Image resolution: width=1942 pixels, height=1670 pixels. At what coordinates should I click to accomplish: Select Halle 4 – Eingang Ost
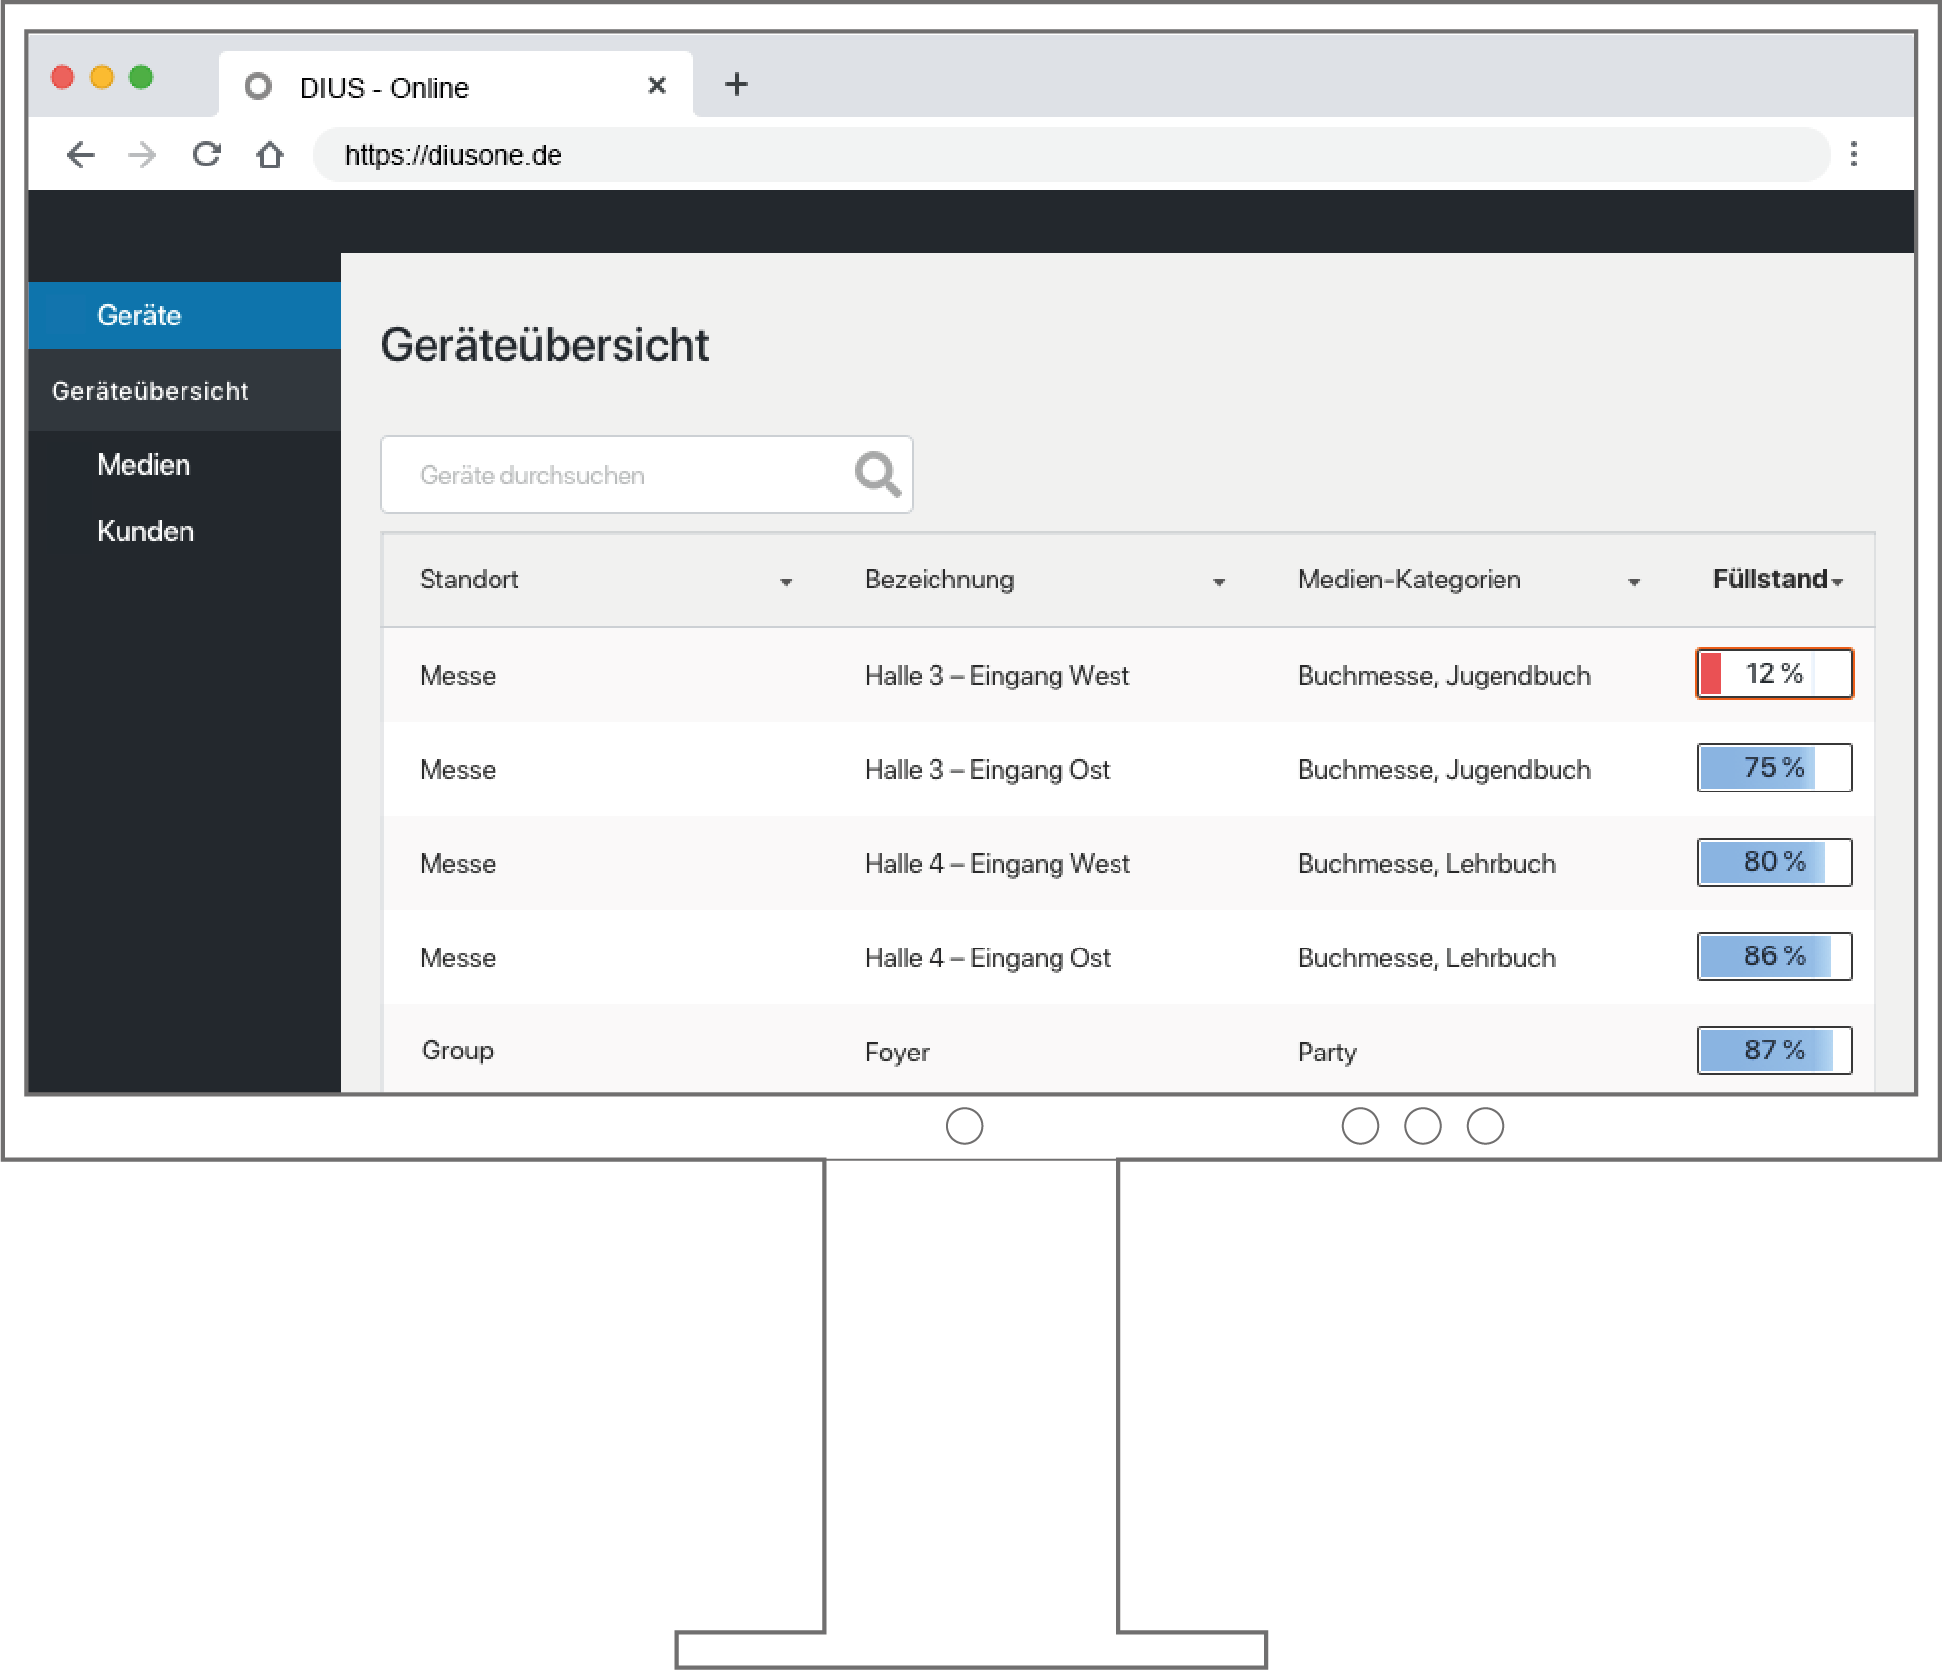(988, 958)
